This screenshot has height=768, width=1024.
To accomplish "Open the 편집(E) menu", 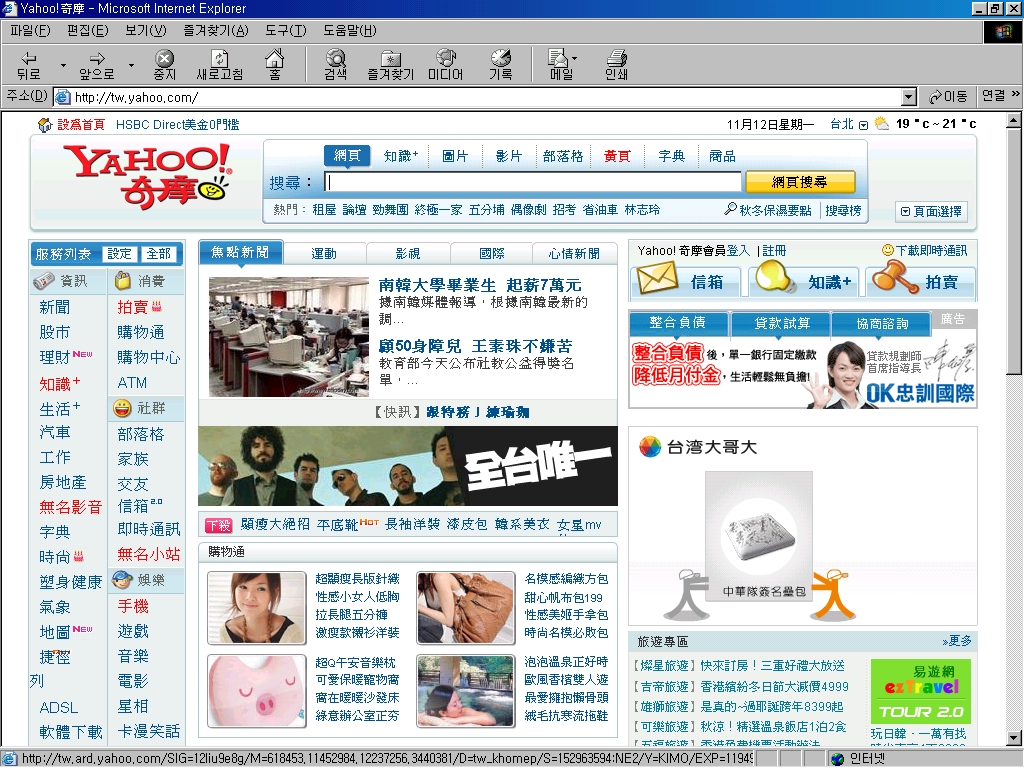I will 88,31.
